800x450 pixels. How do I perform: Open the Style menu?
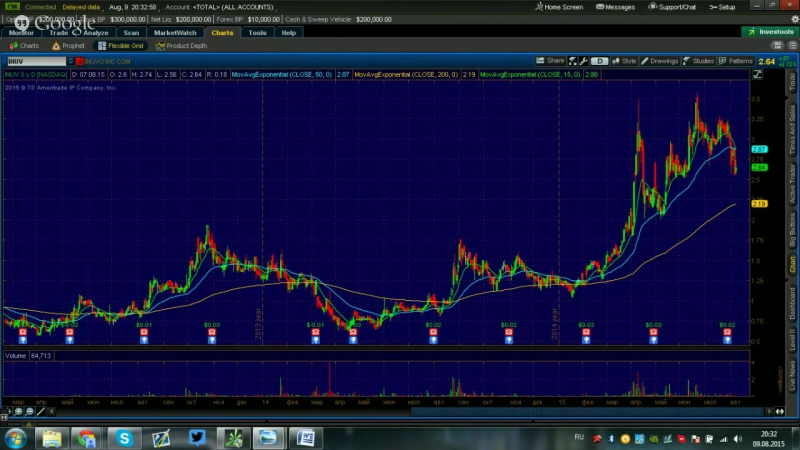coord(624,61)
